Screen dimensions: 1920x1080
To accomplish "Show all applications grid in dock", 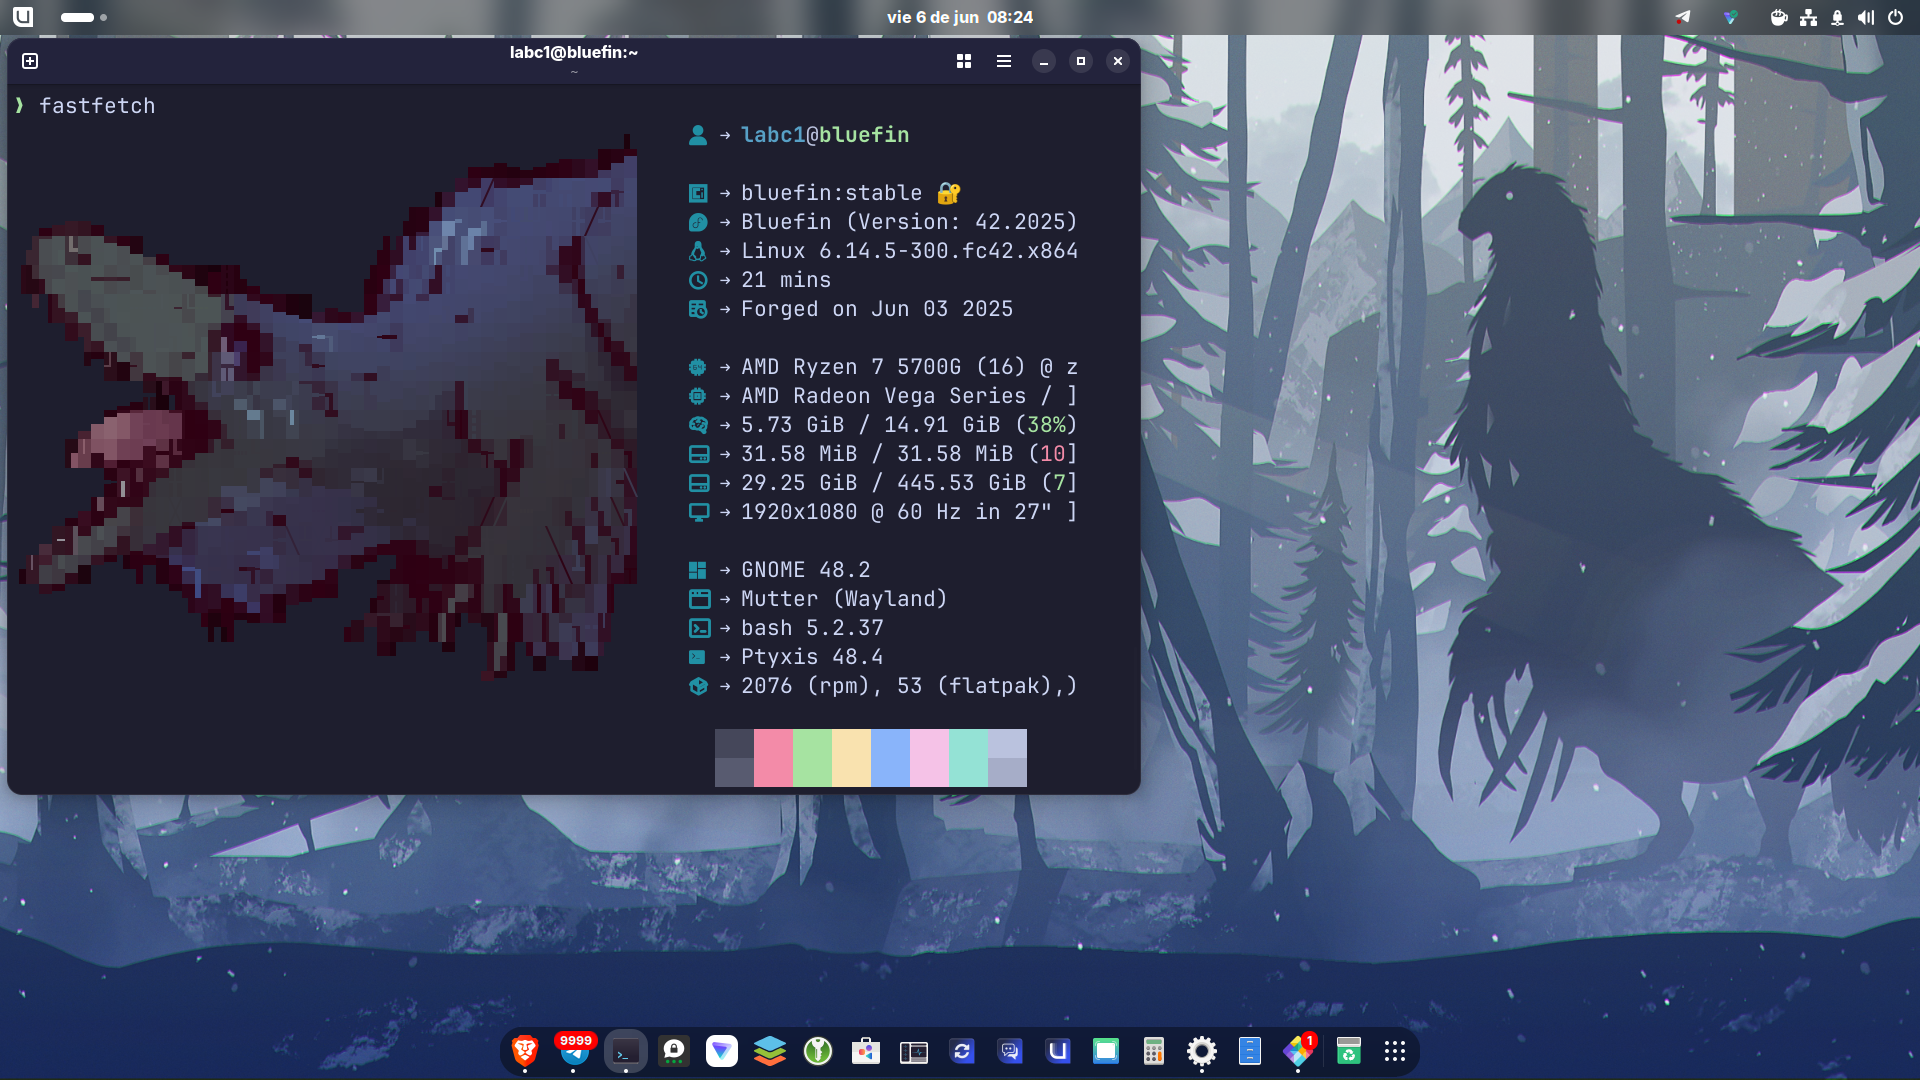I will 1395,1051.
